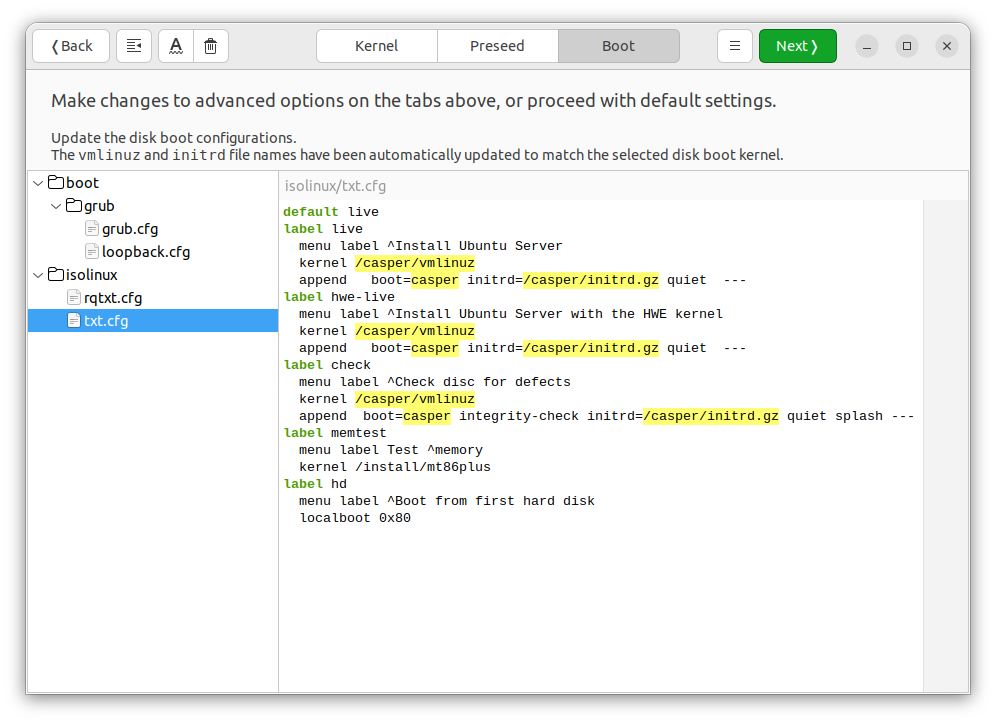Switch to the Kernel tab
This screenshot has width=996, height=723.
pyautogui.click(x=377, y=45)
